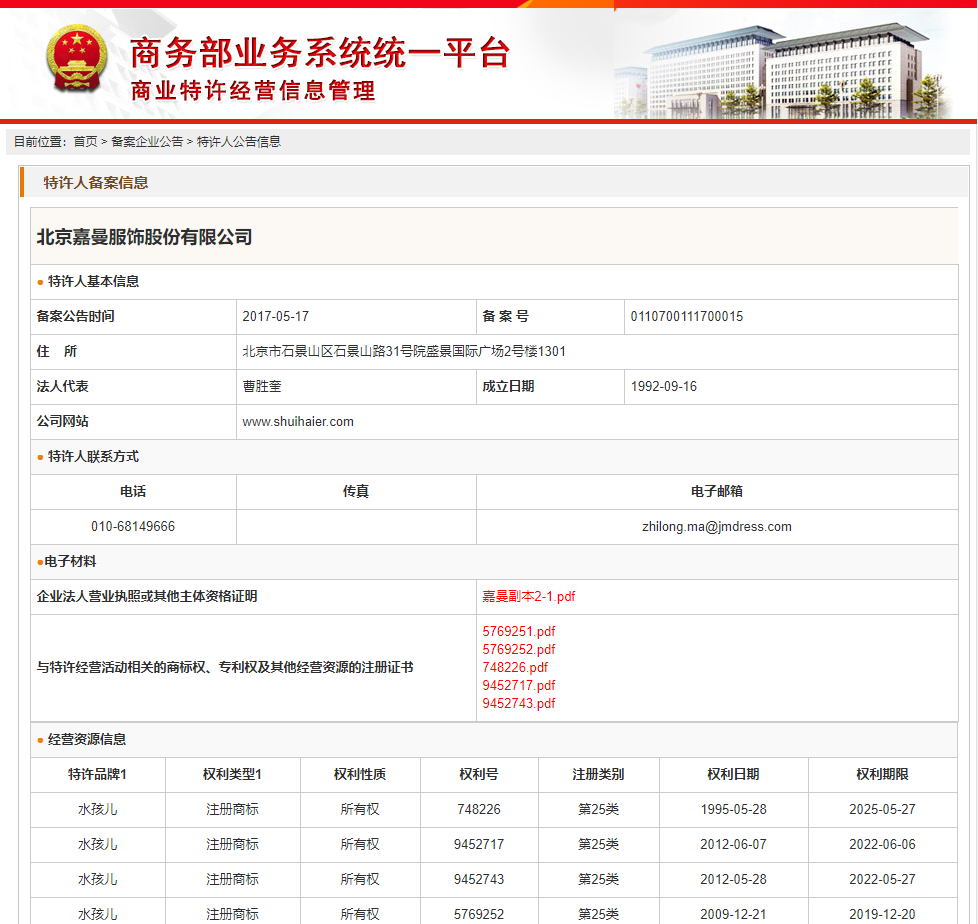Viewport: 978px width, 924px height.
Task: Click the 电话 column header
Action: point(133,492)
